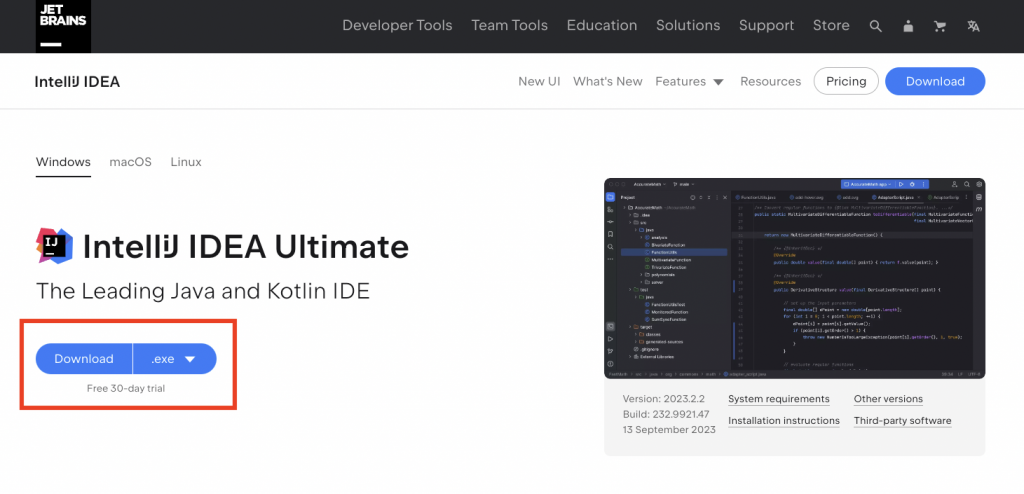
Task: Expand the Features dropdown
Action: click(x=689, y=82)
